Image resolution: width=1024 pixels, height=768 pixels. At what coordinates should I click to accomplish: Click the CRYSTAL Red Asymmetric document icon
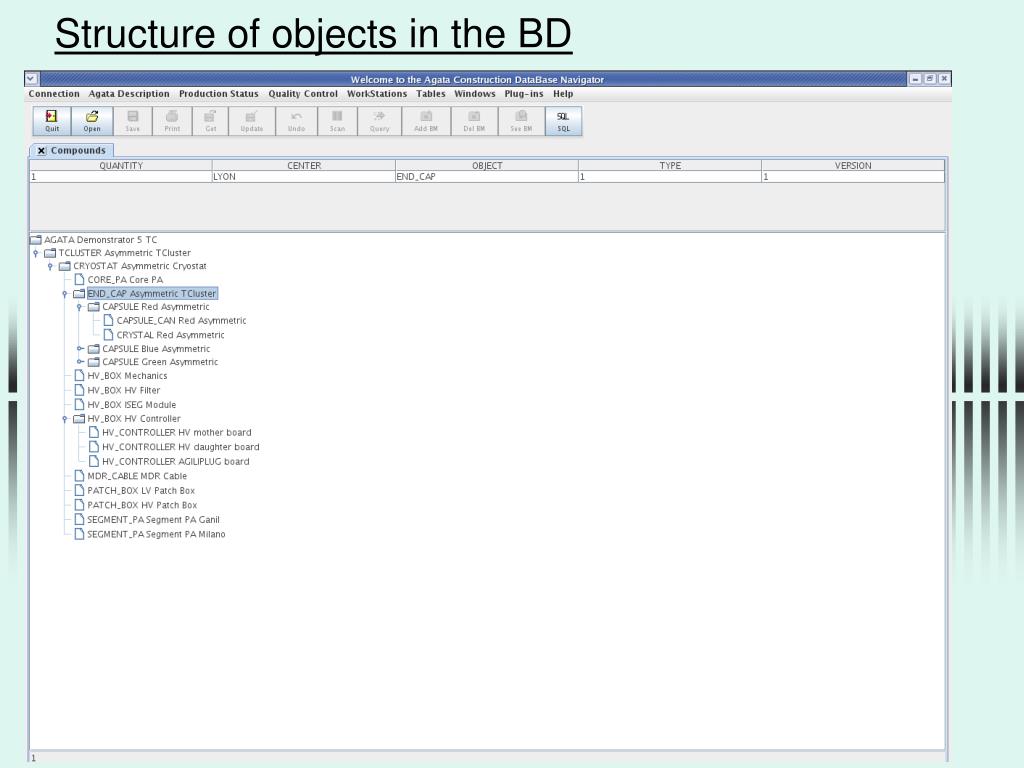pos(108,334)
